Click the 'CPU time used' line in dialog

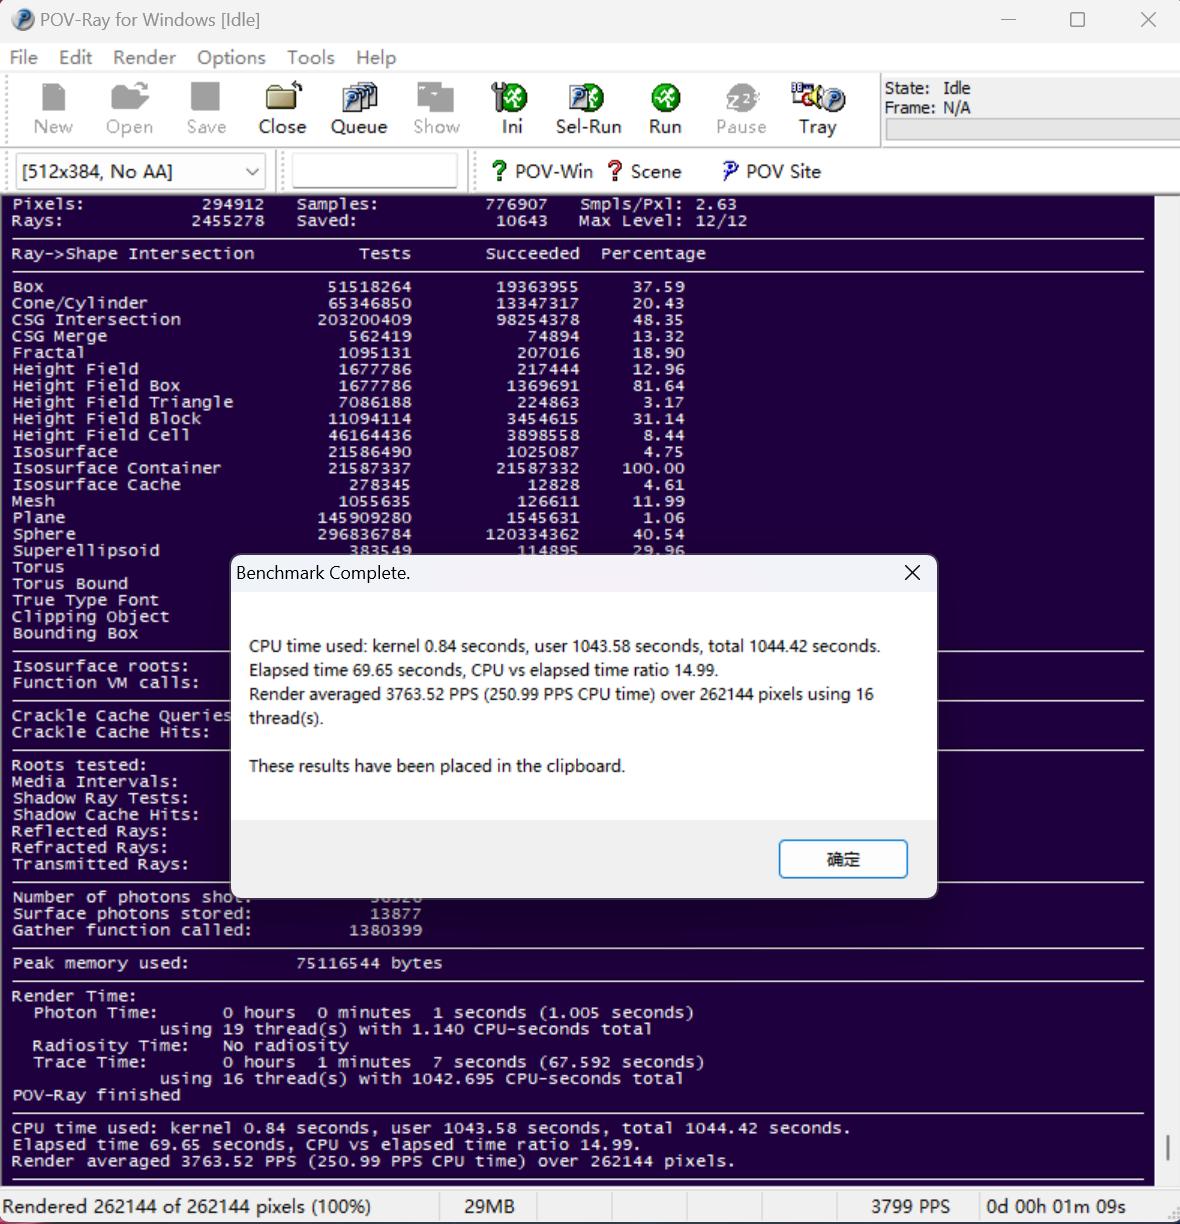(564, 646)
